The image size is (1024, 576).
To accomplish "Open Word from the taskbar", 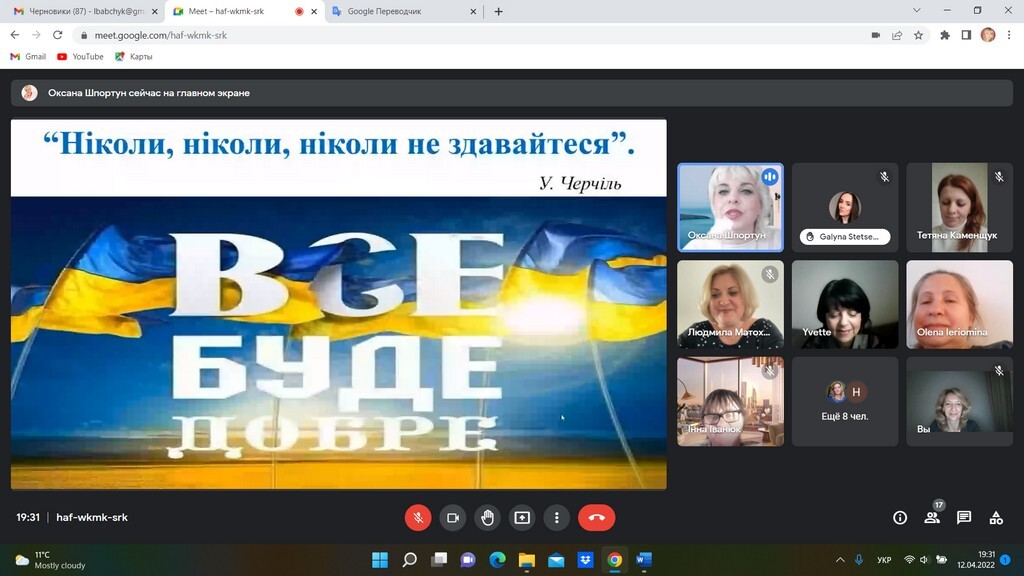I will [644, 560].
